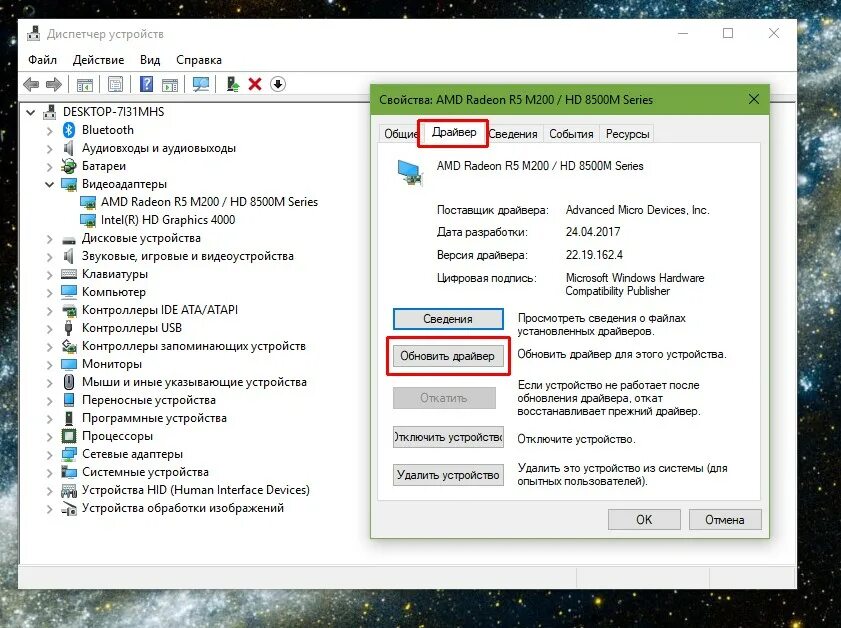Click the toolbar icon right of Help
The width and height of the screenshot is (841, 628).
[170, 84]
